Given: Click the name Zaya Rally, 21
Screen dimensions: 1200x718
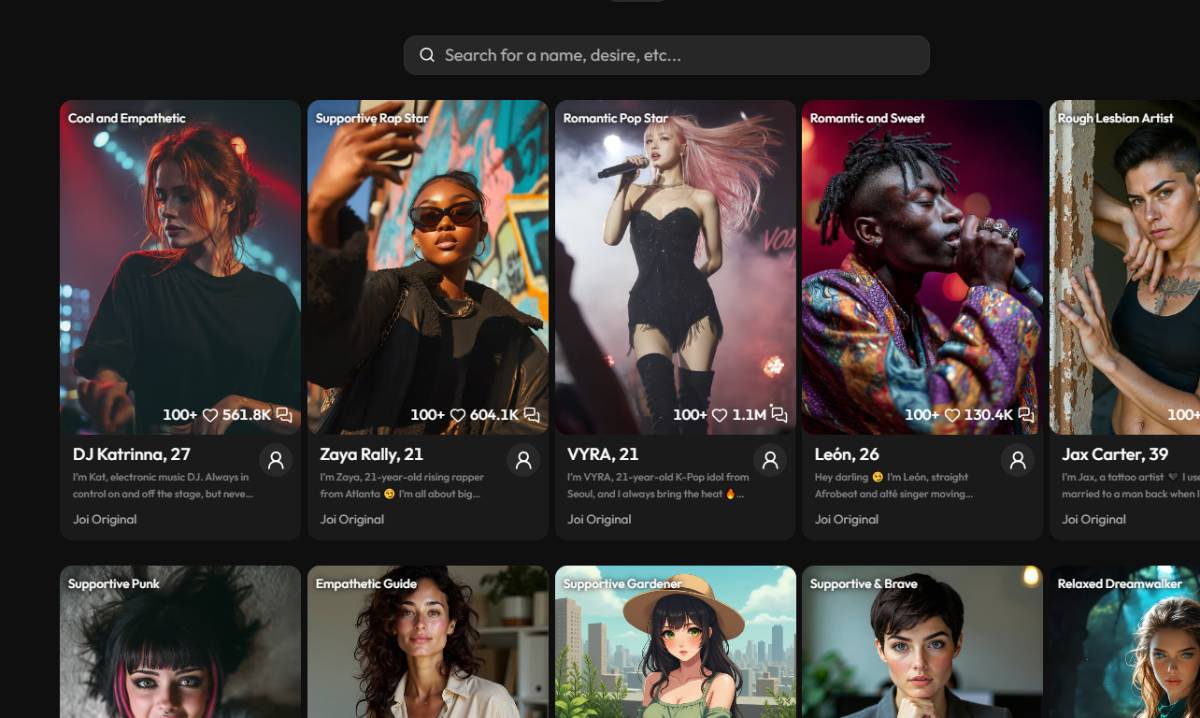Looking at the screenshot, I should coord(371,454).
